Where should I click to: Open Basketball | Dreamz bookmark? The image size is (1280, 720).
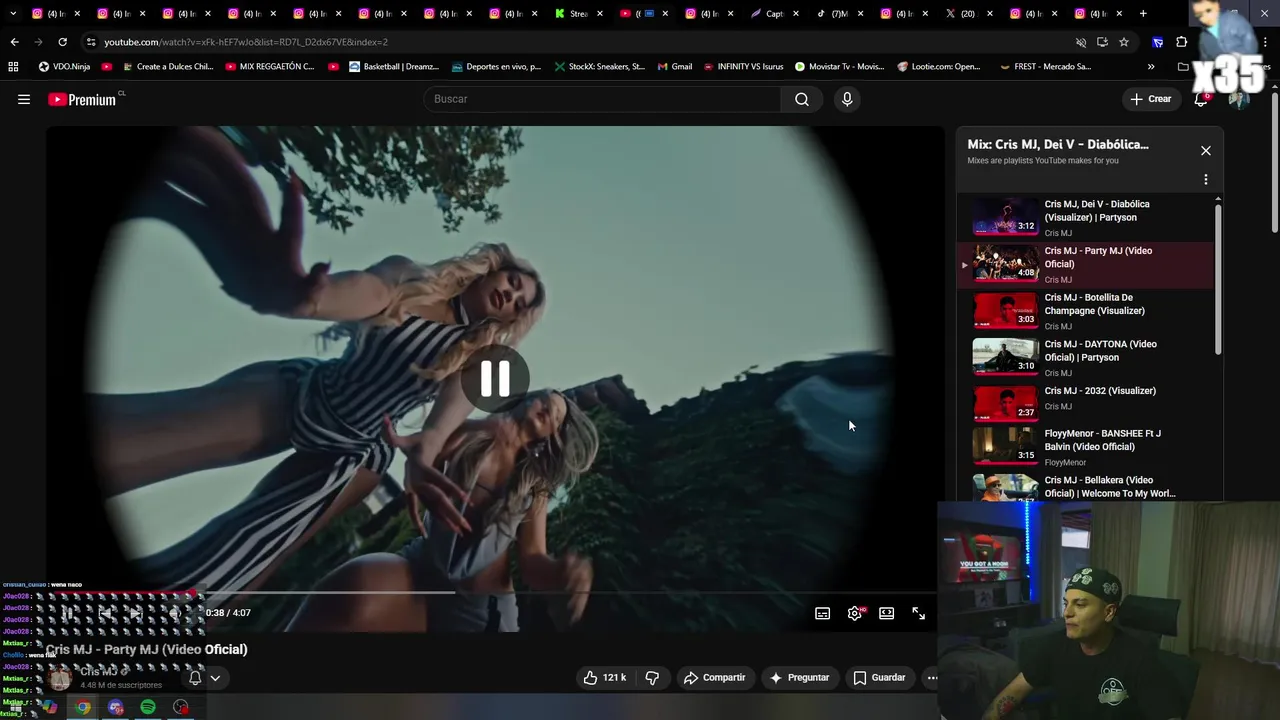393,67
